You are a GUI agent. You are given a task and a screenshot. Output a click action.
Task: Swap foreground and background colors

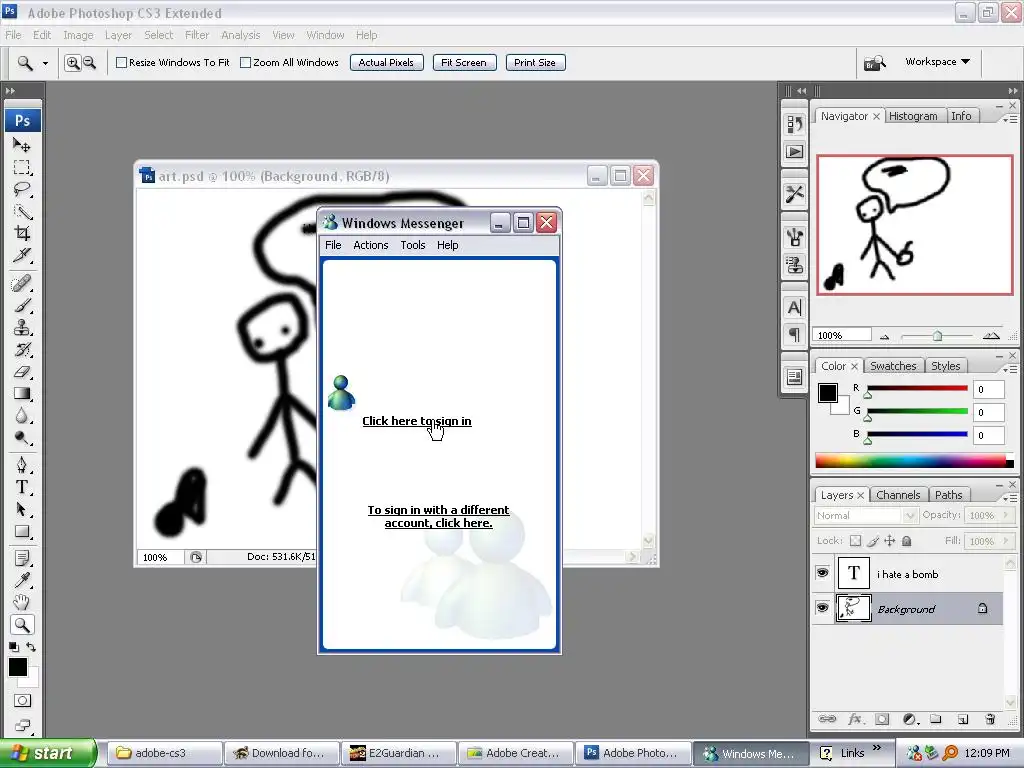pos(31,647)
